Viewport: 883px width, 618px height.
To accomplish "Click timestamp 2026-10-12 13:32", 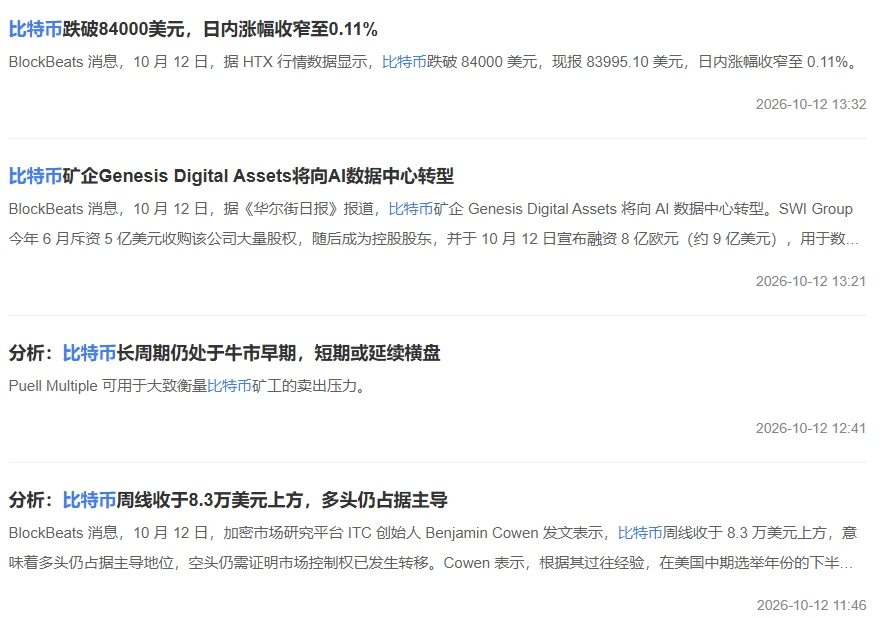I will click(x=811, y=104).
